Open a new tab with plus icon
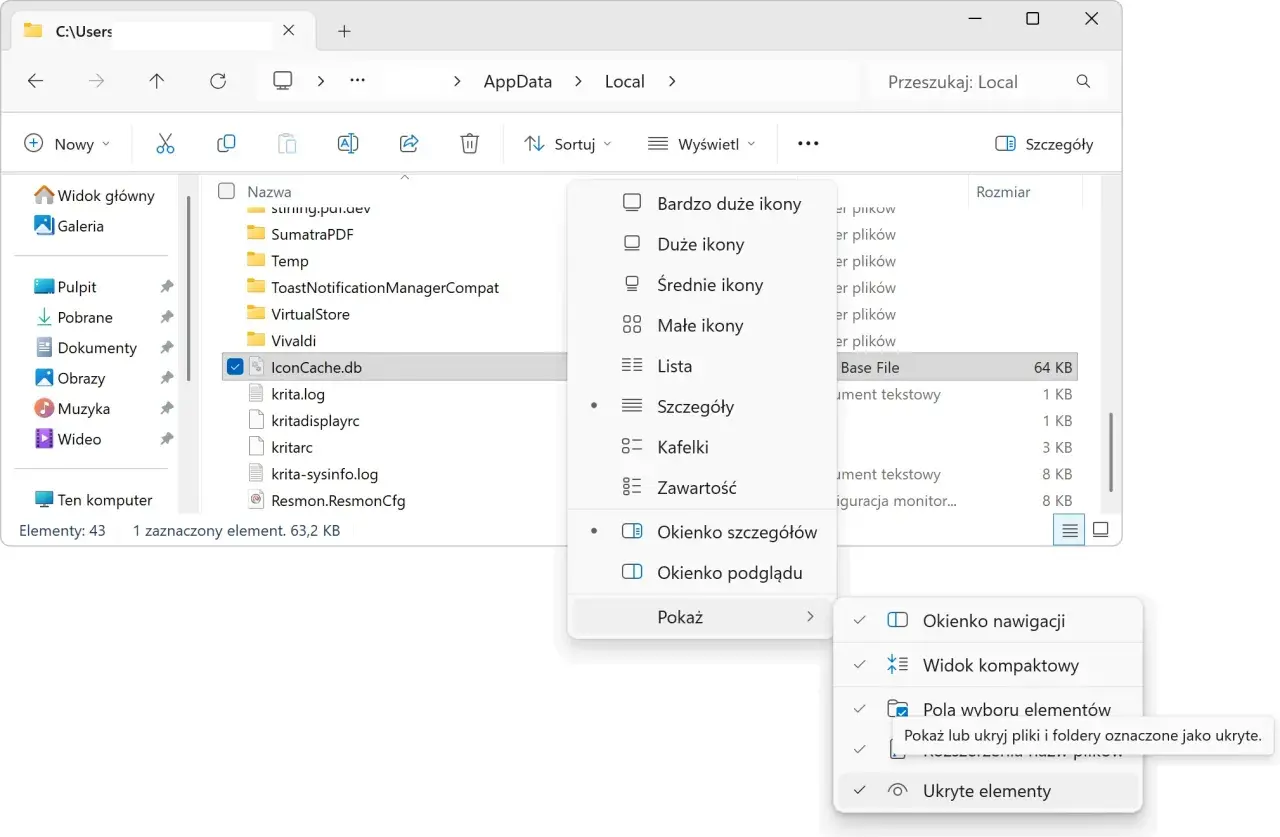This screenshot has width=1280, height=837. coord(344,31)
